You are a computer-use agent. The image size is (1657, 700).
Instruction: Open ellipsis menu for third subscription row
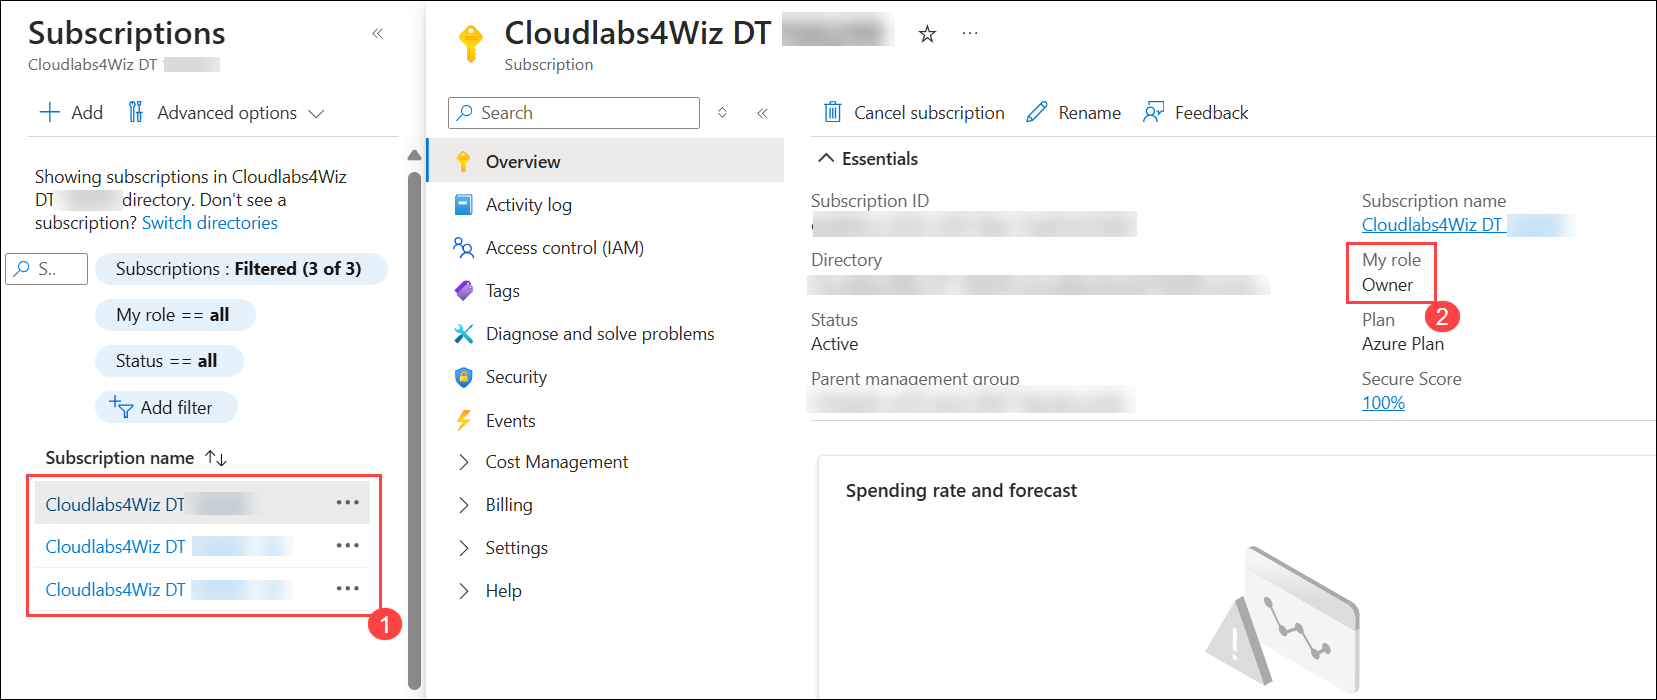pos(347,589)
